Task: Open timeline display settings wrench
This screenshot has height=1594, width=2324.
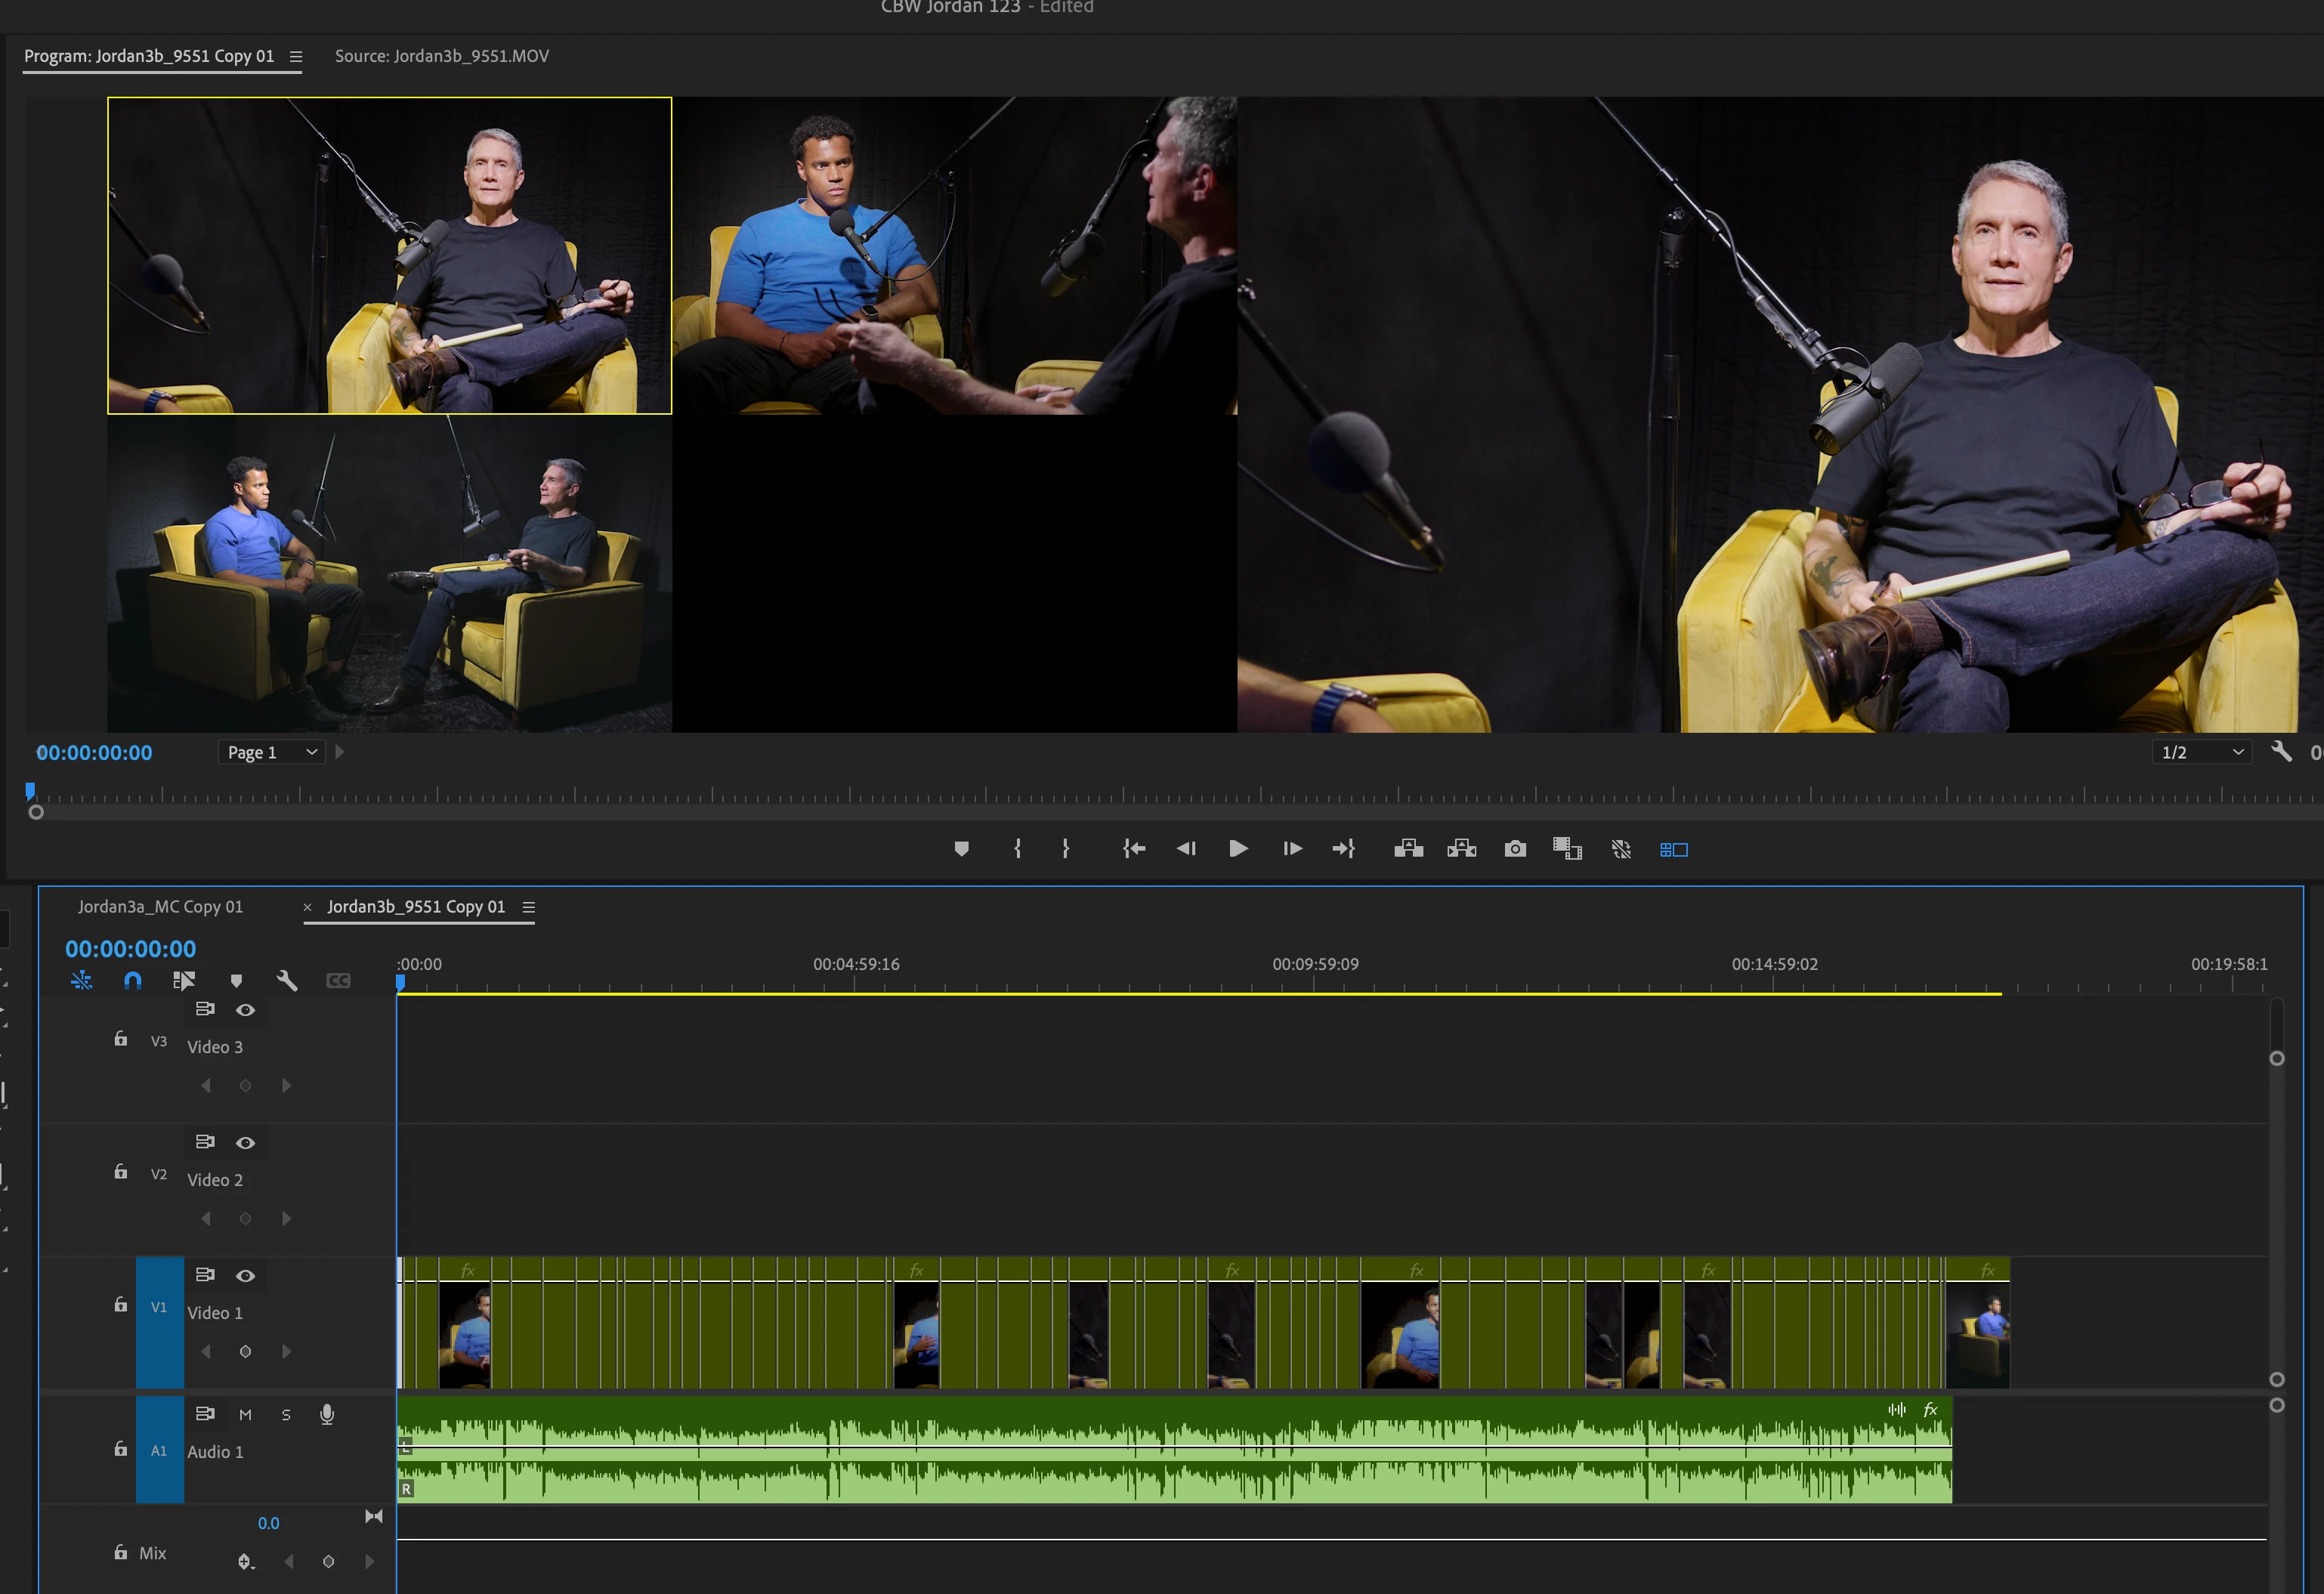Action: click(287, 980)
